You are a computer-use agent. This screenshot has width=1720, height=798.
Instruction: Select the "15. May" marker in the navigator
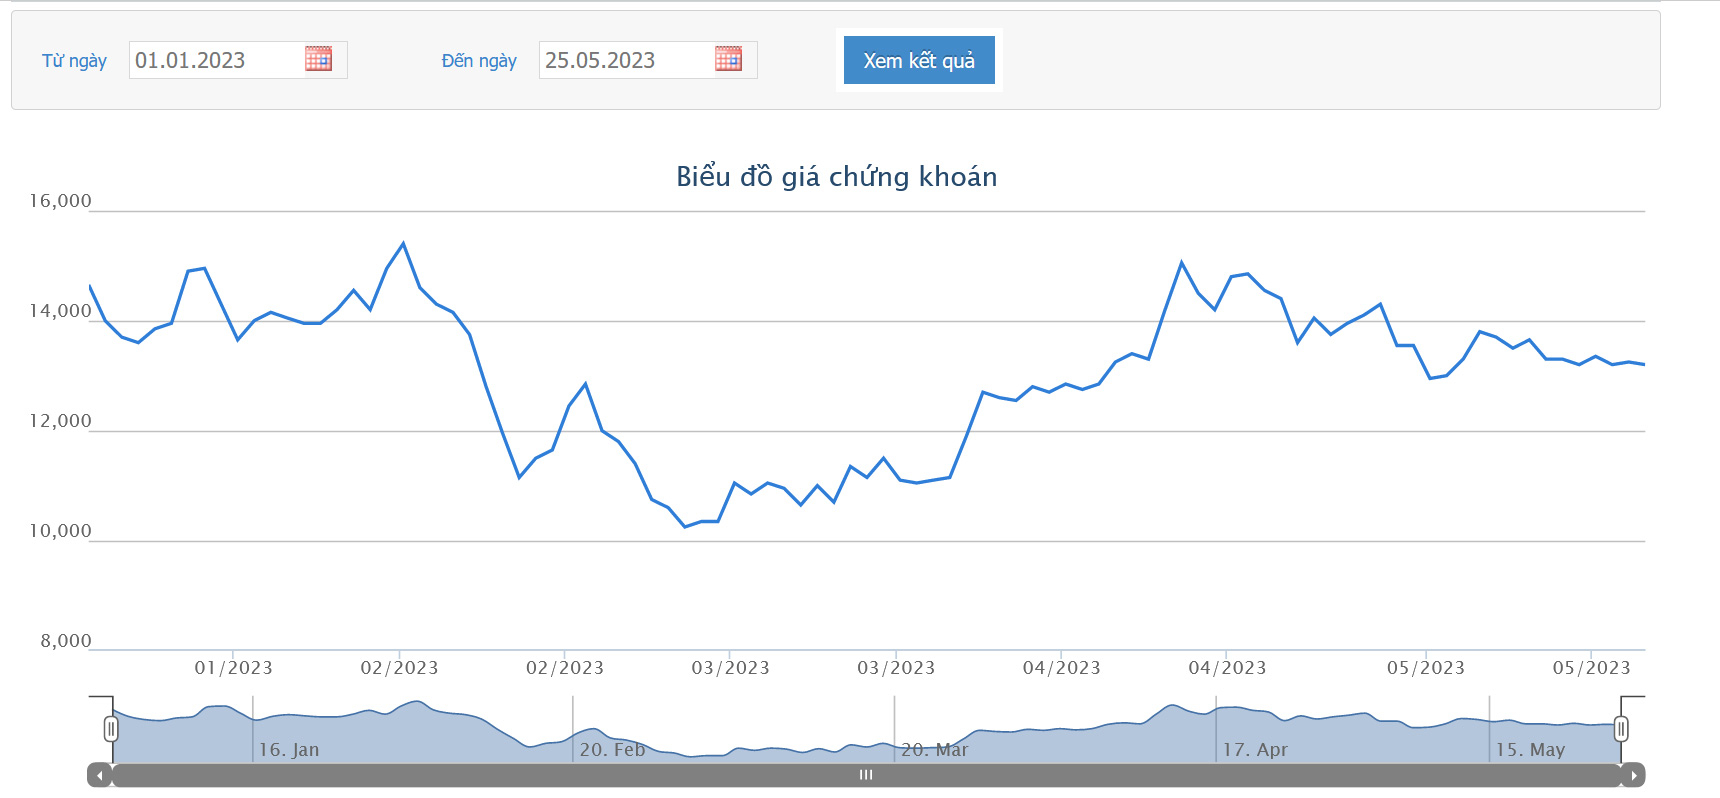point(1530,749)
